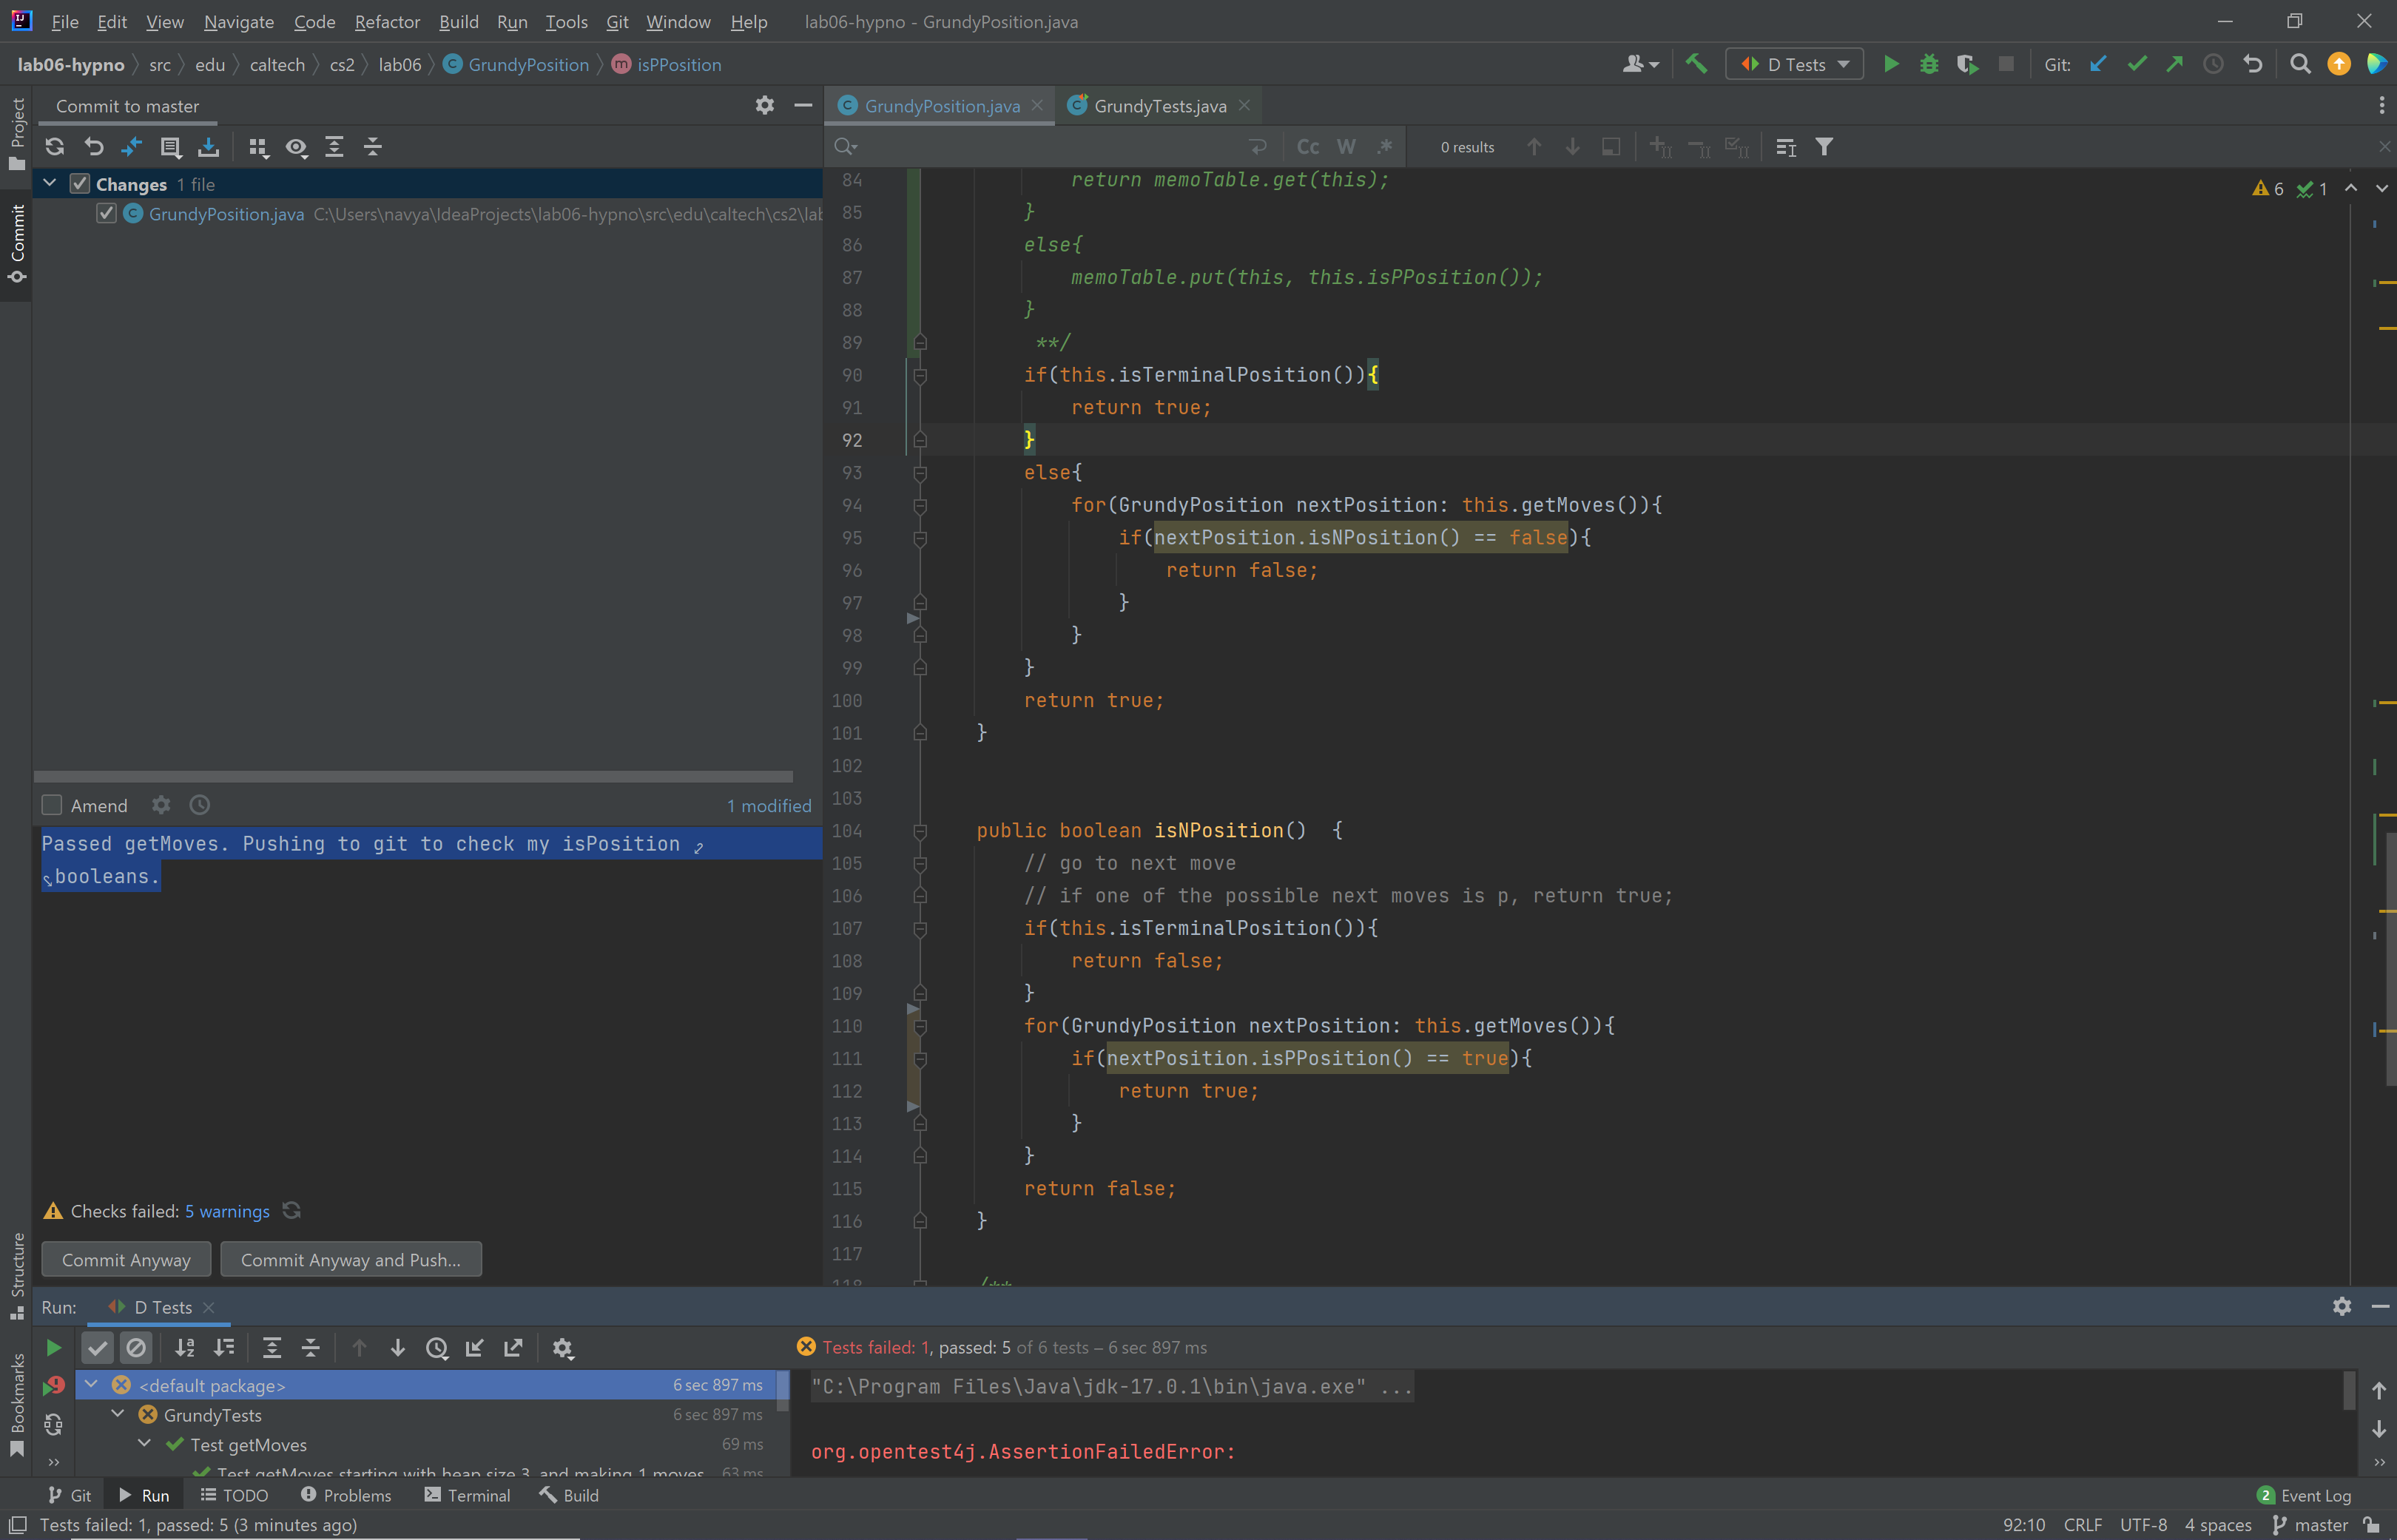This screenshot has width=2397, height=1540.
Task: Click the Rollback icon in commit toolbar
Action: (94, 147)
